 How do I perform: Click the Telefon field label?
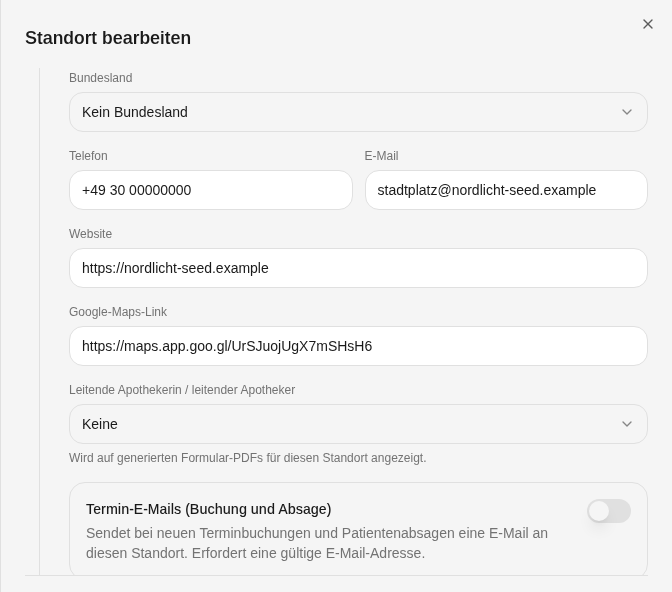tap(88, 156)
